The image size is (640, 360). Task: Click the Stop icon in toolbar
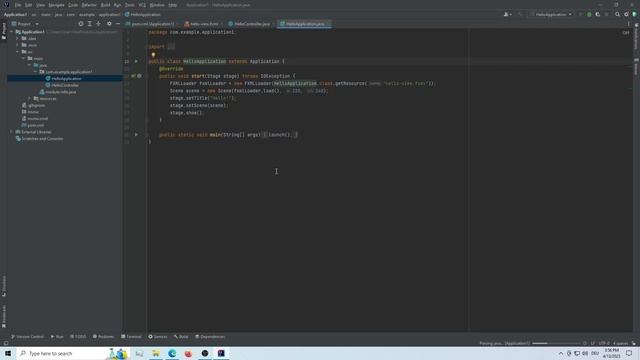tap(607, 14)
